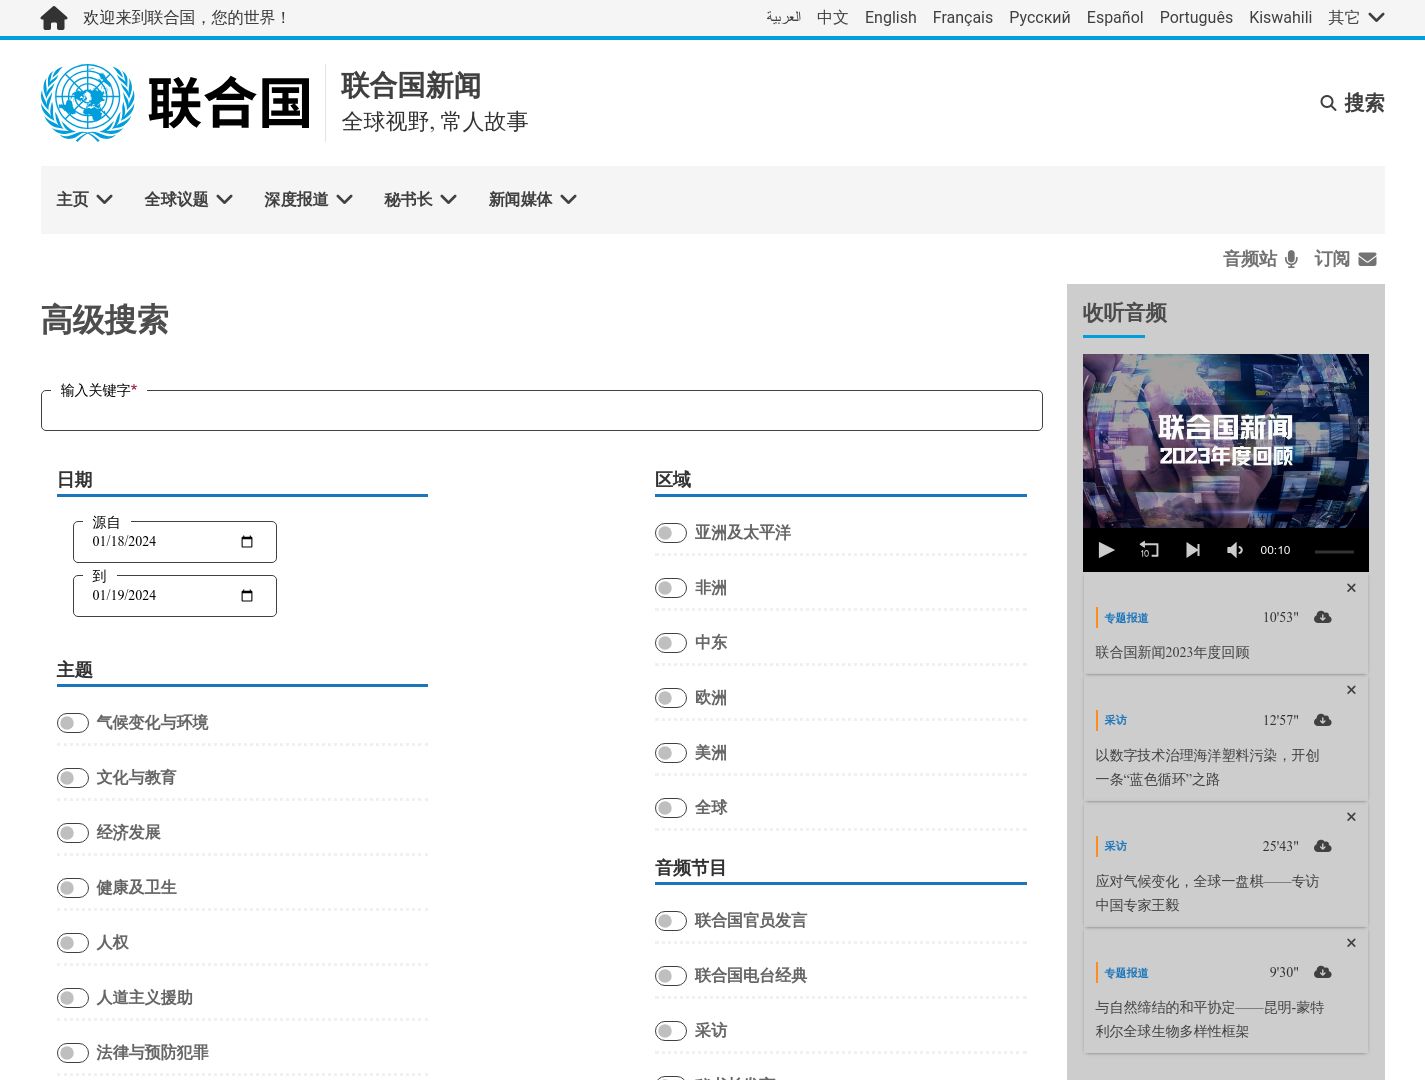Image resolution: width=1425 pixels, height=1080 pixels.
Task: Toggle 中东 region filter
Action: pos(671,643)
